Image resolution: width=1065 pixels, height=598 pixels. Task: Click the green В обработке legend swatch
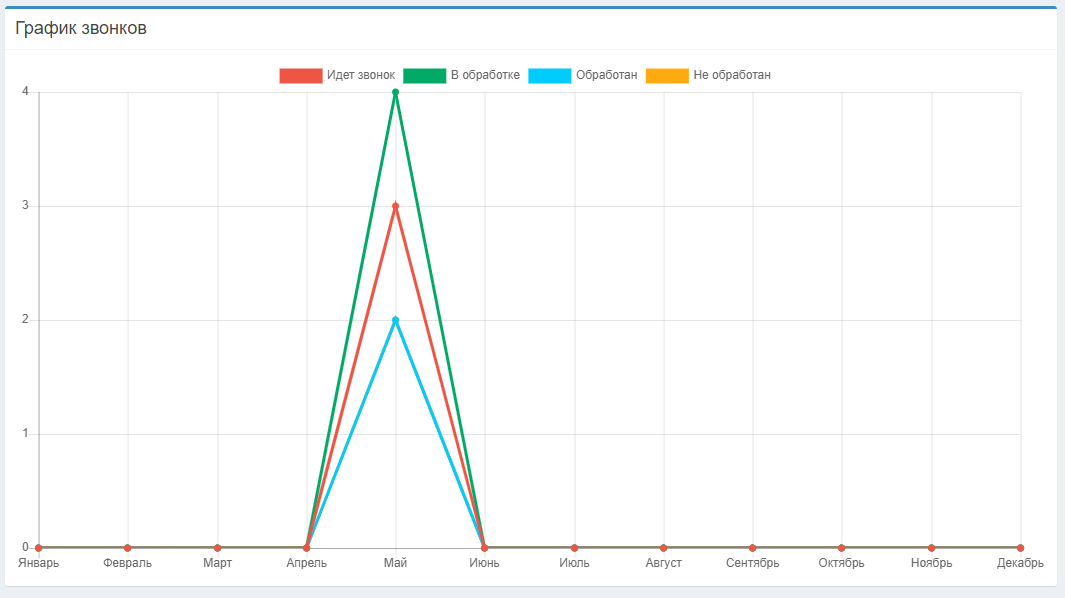tap(424, 76)
